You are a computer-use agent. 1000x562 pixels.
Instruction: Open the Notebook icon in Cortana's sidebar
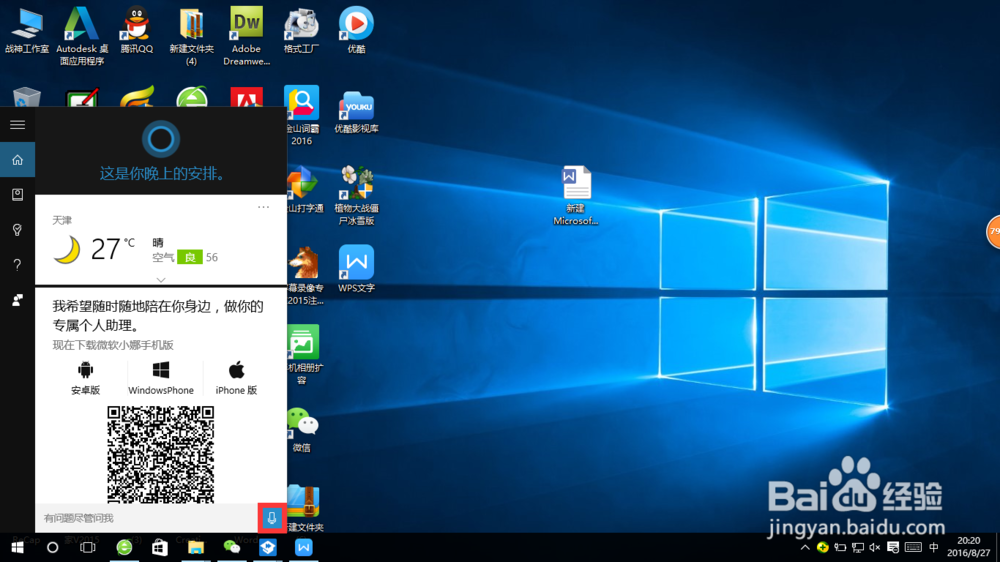[x=17, y=195]
